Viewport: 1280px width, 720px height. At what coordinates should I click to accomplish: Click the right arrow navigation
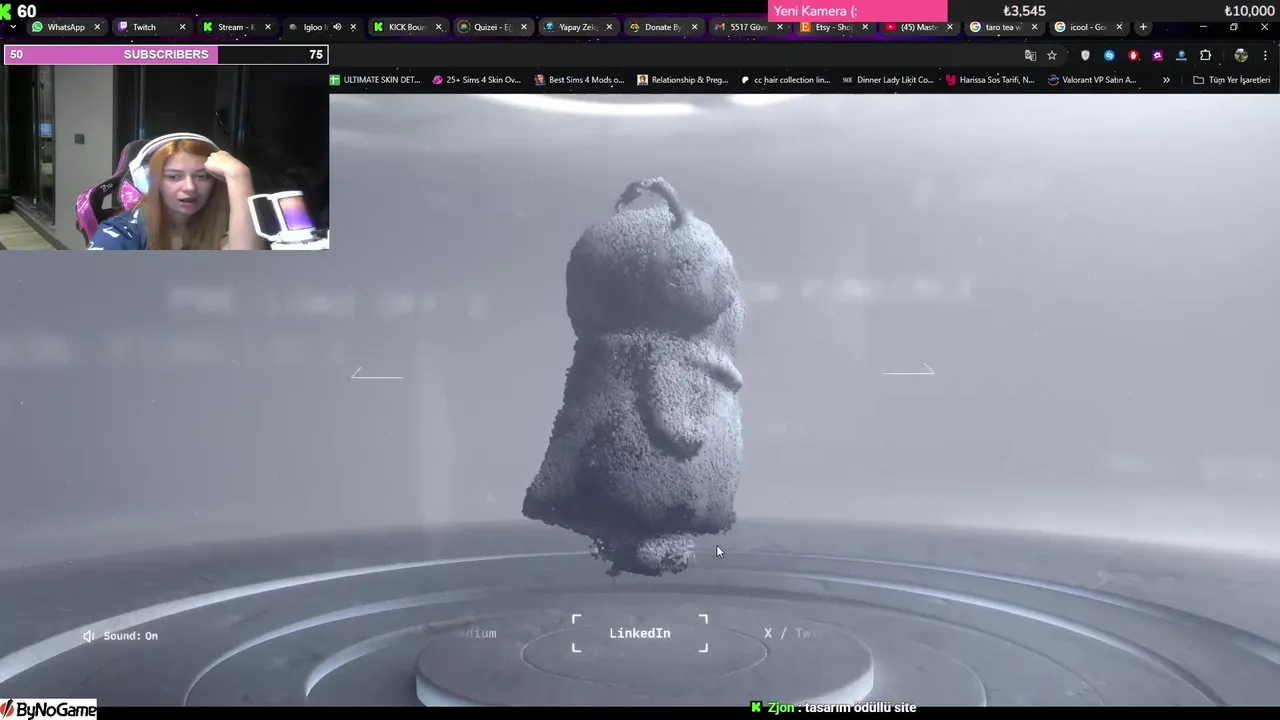point(908,370)
